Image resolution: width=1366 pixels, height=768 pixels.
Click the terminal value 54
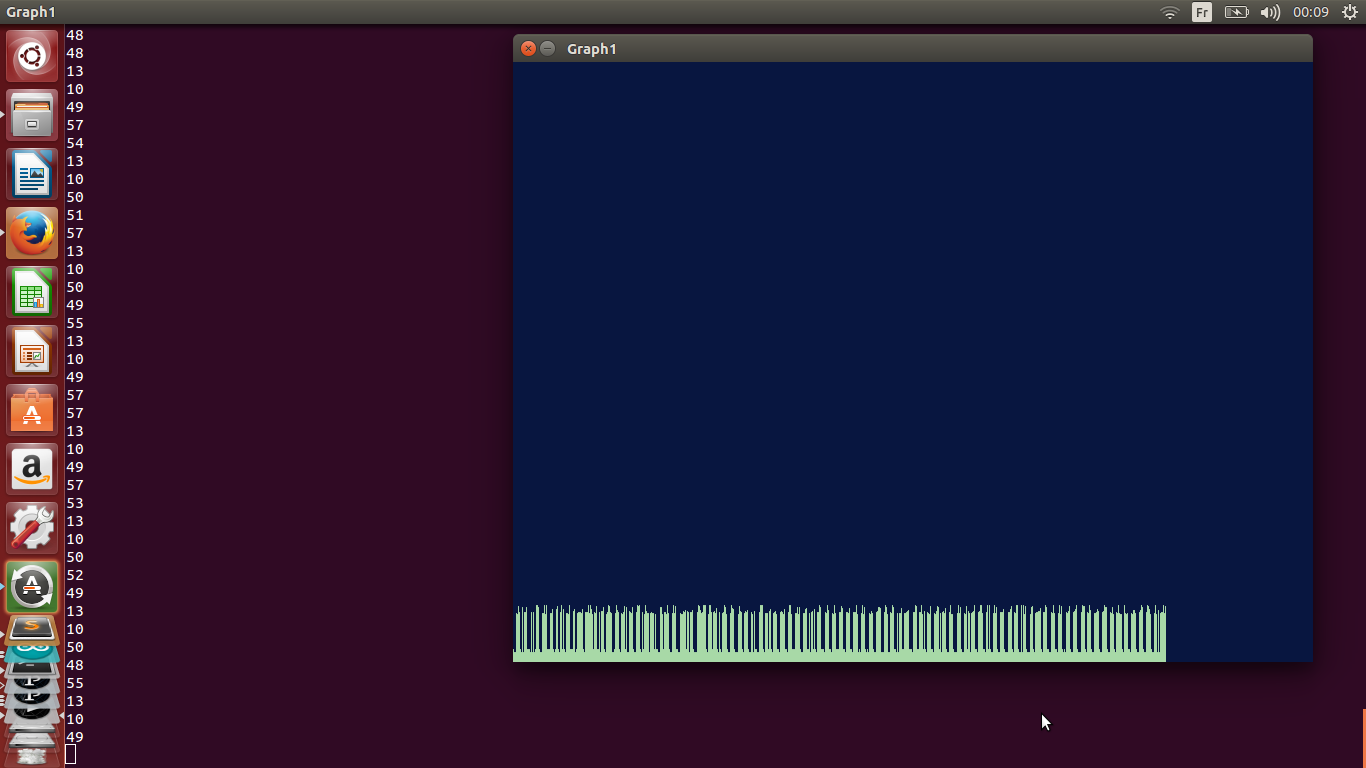pyautogui.click(x=75, y=143)
